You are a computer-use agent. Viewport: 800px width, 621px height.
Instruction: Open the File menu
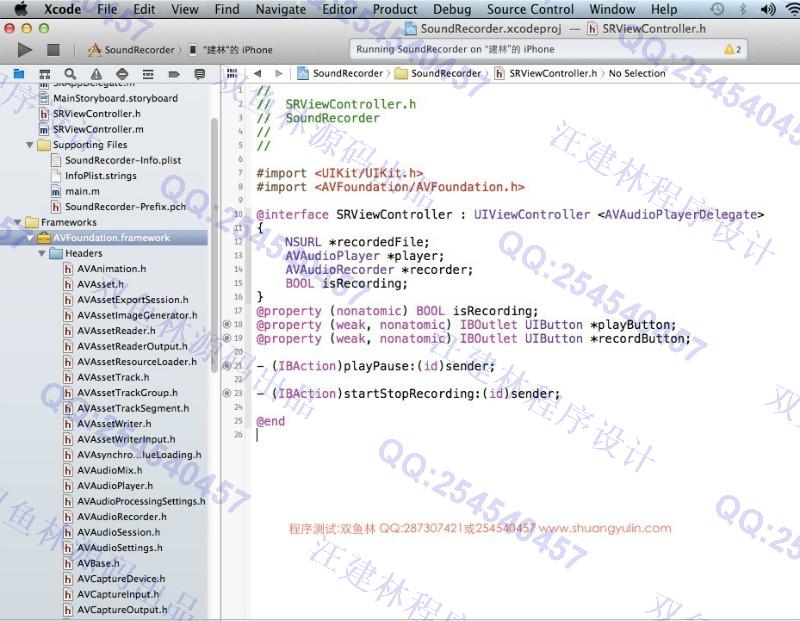107,9
